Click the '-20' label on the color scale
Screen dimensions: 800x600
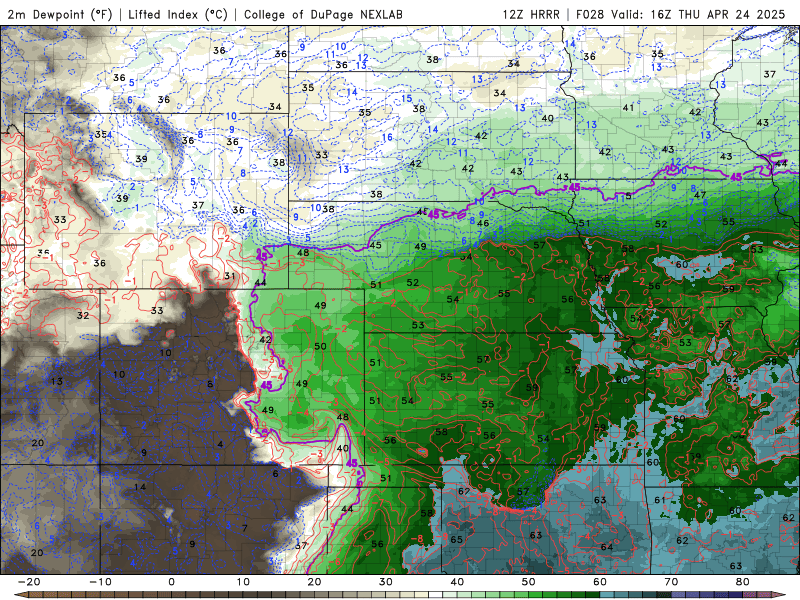29,582
